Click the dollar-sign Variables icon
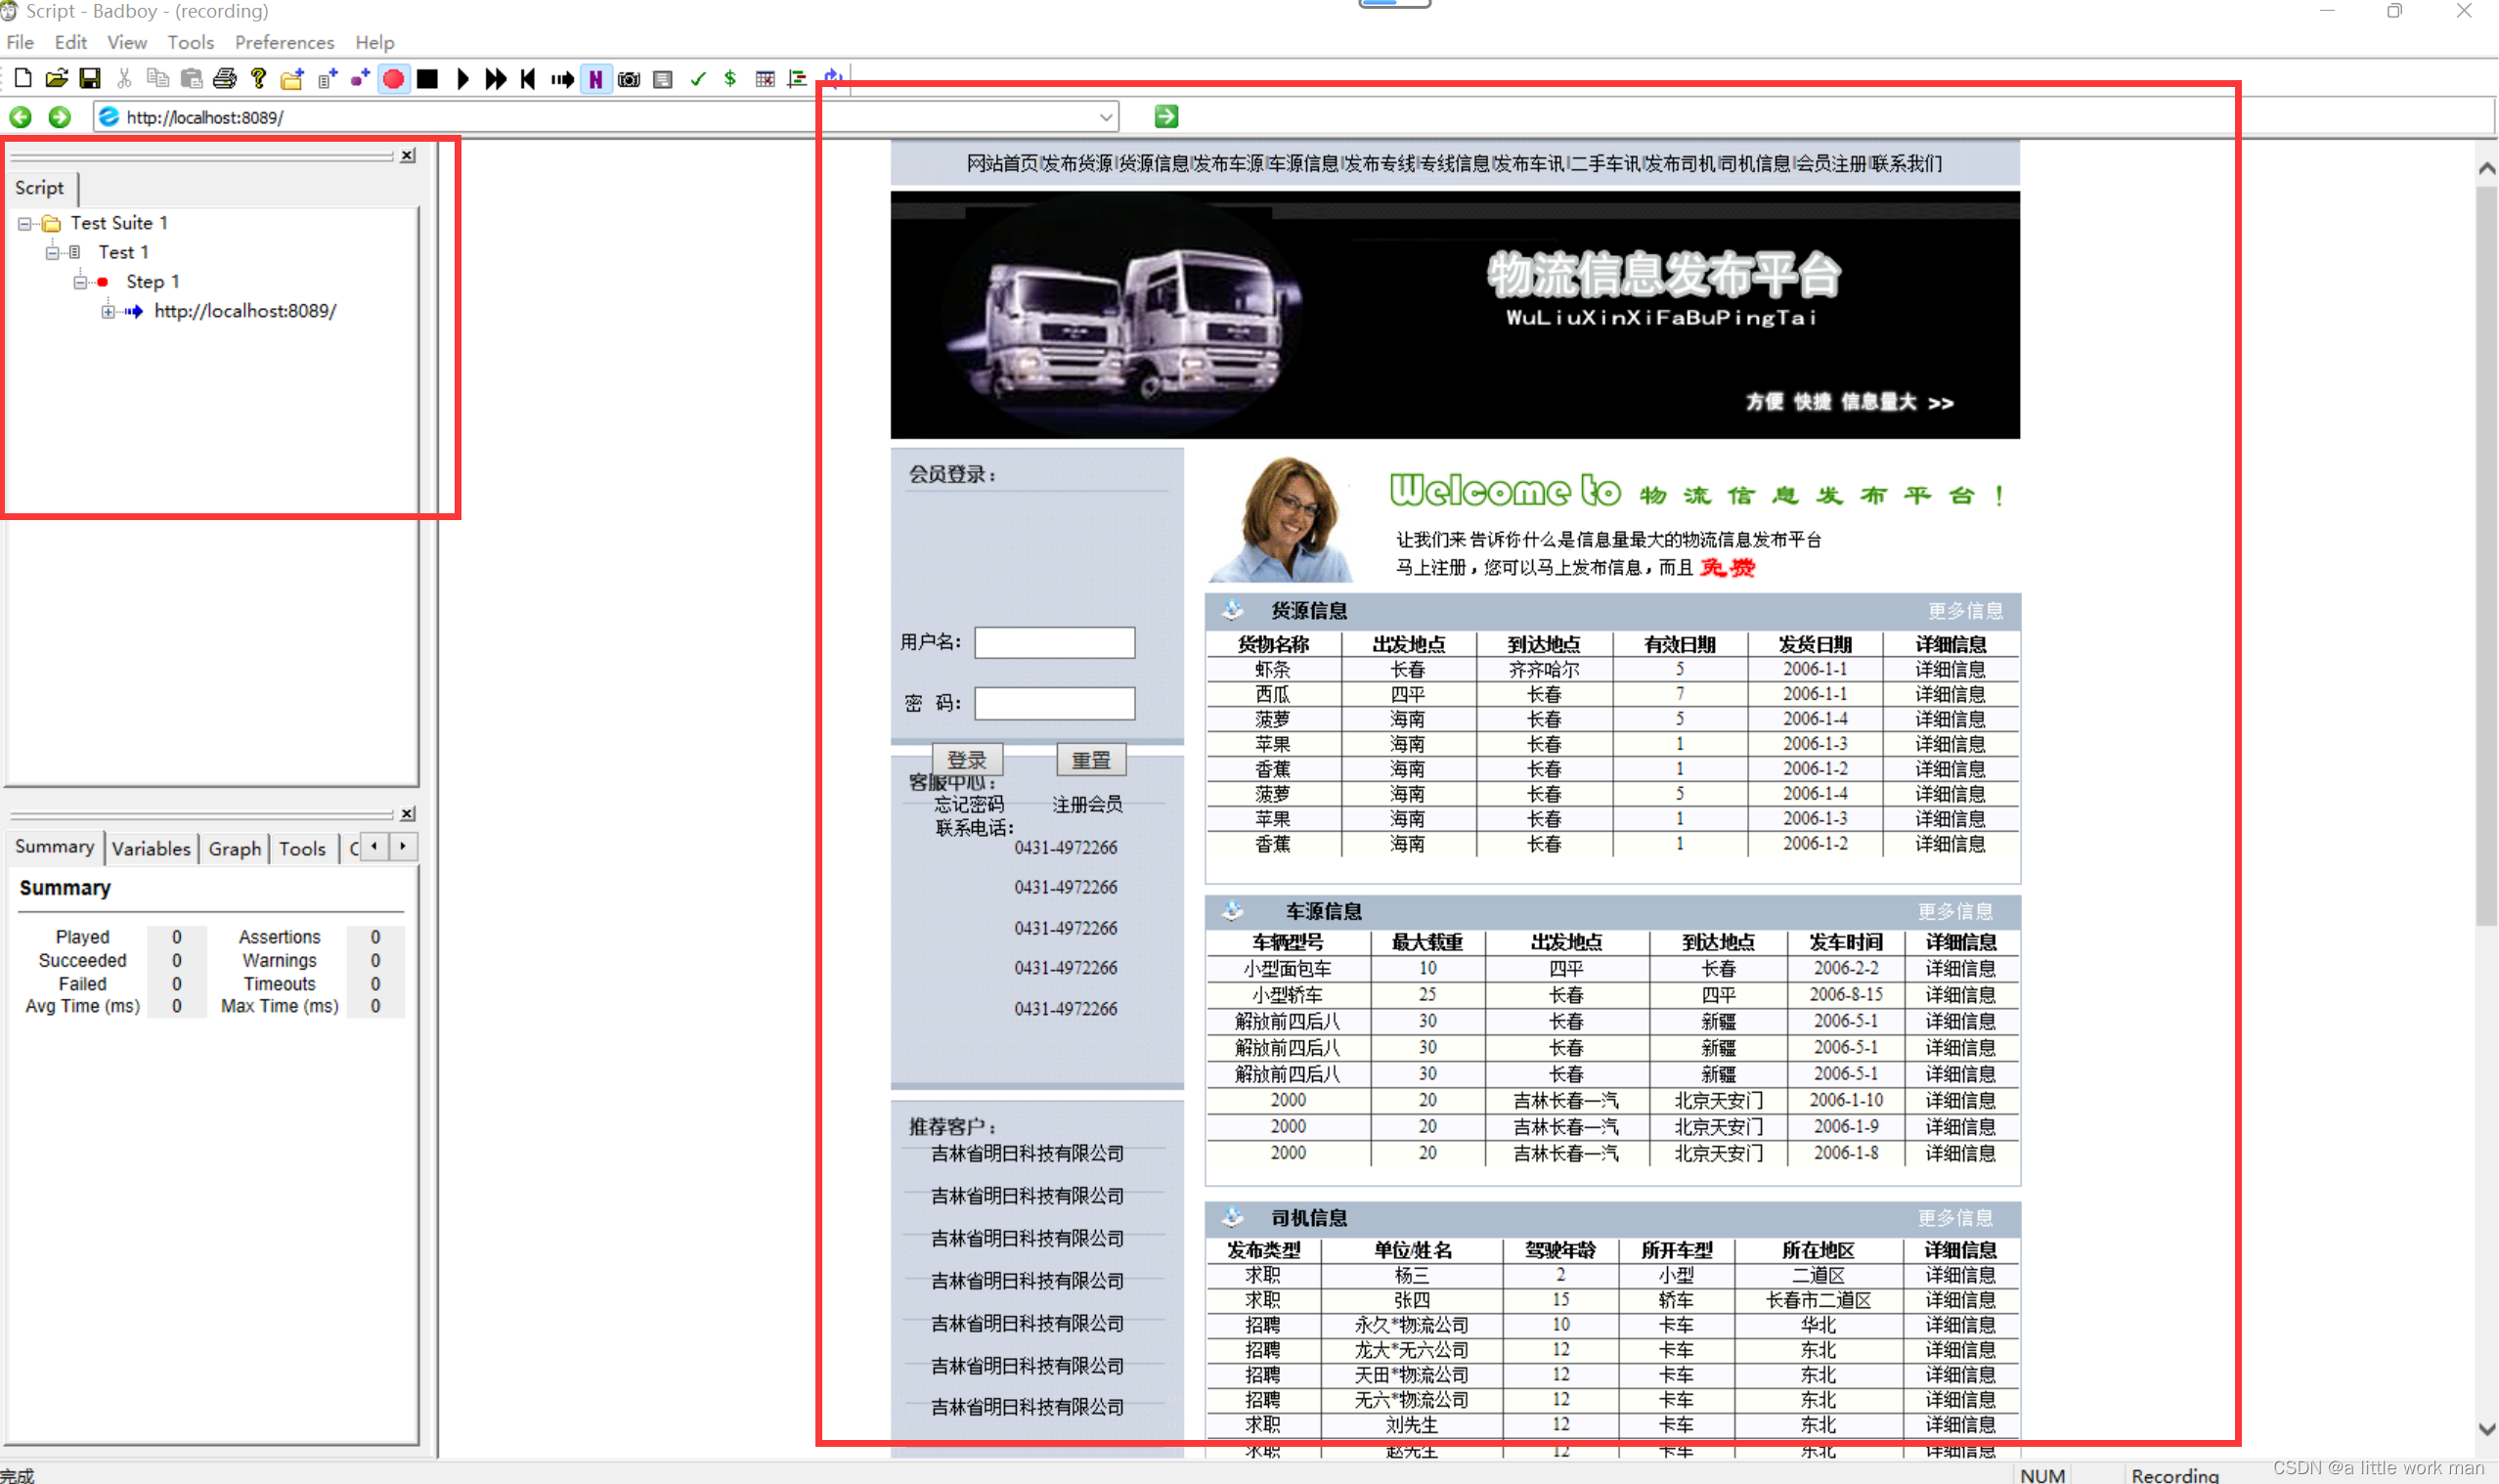This screenshot has height=1484, width=2499. (x=730, y=79)
